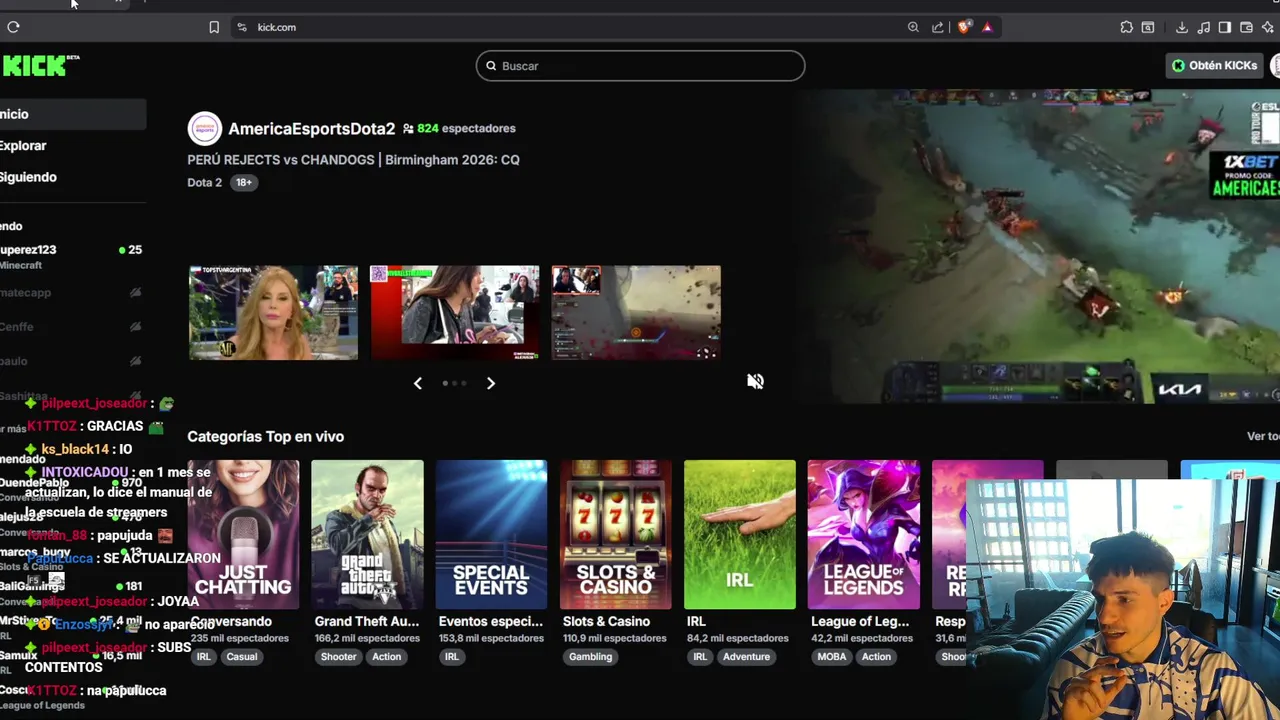Click the Obtén KICKs button
The image size is (1280, 720).
pos(1214,66)
